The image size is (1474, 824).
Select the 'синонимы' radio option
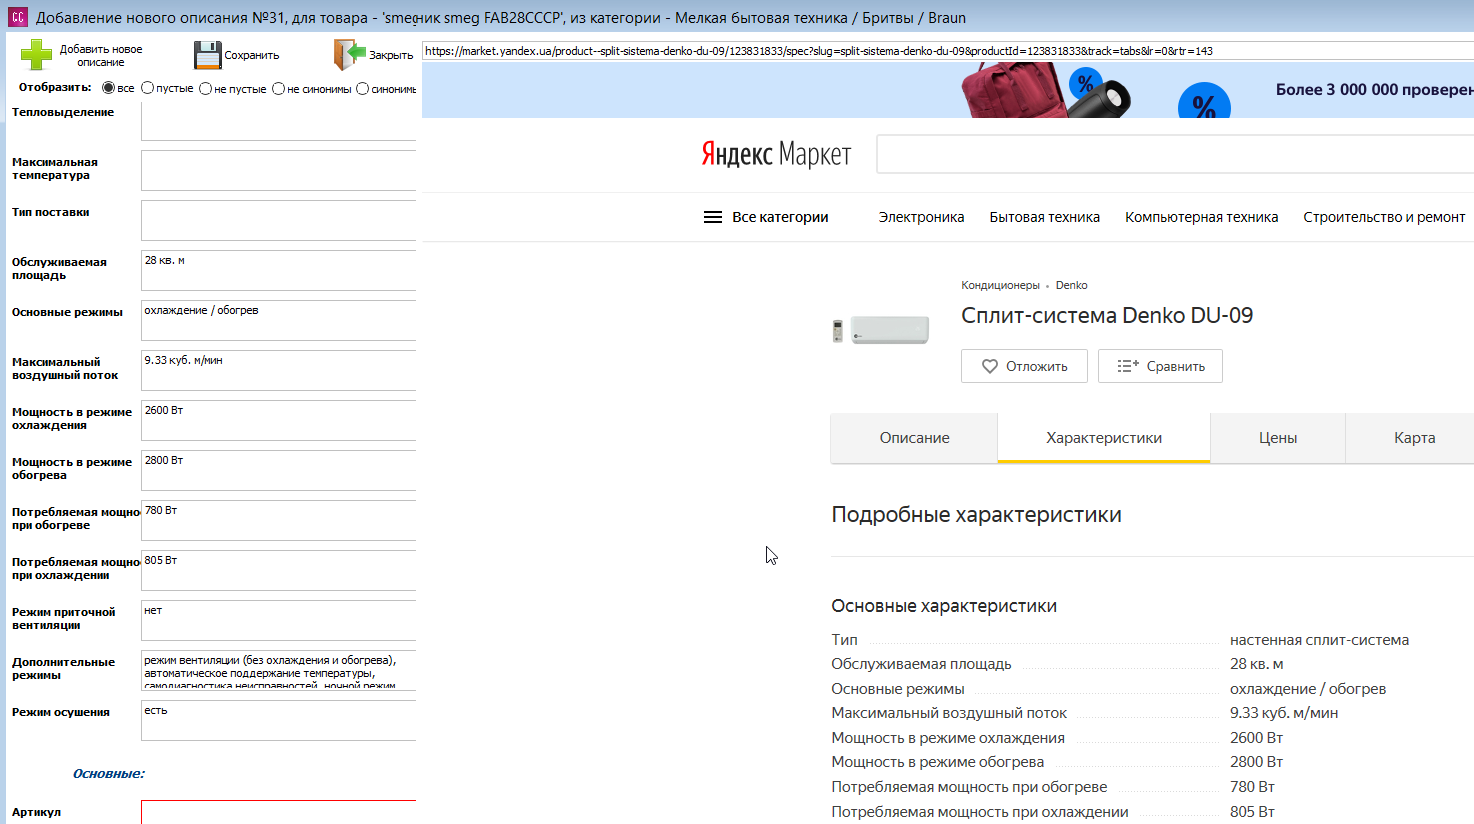coord(363,88)
